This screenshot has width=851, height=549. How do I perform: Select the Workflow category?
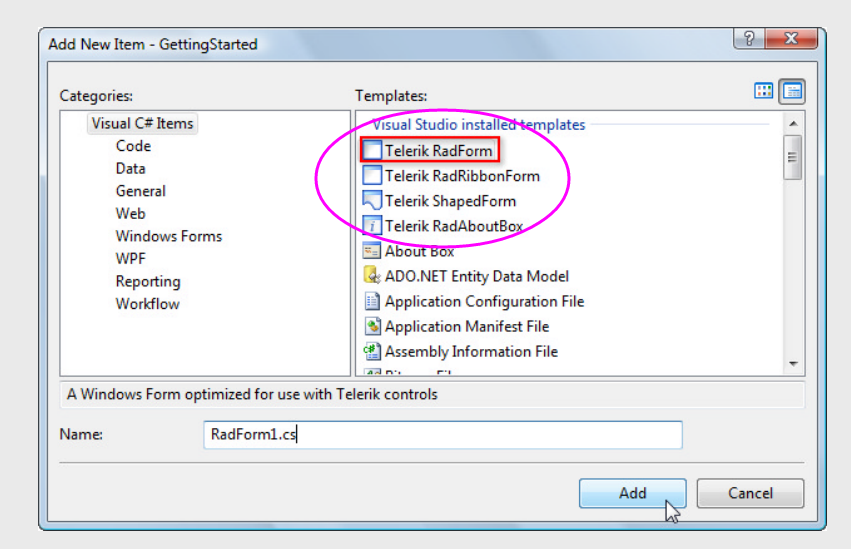click(148, 304)
